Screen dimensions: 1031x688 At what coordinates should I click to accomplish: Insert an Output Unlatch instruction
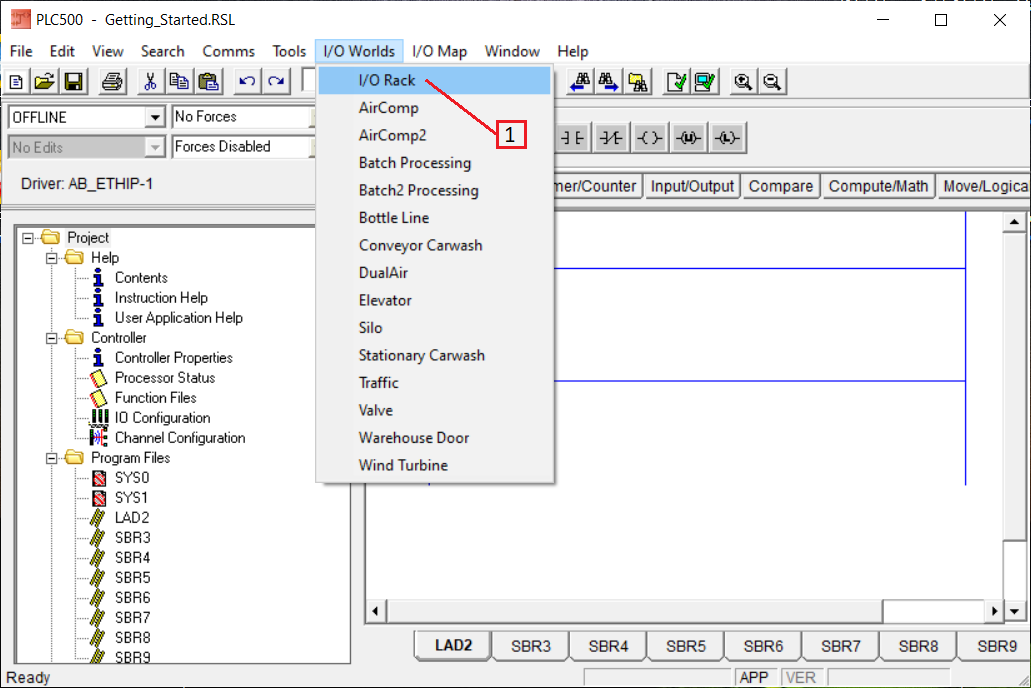(688, 138)
